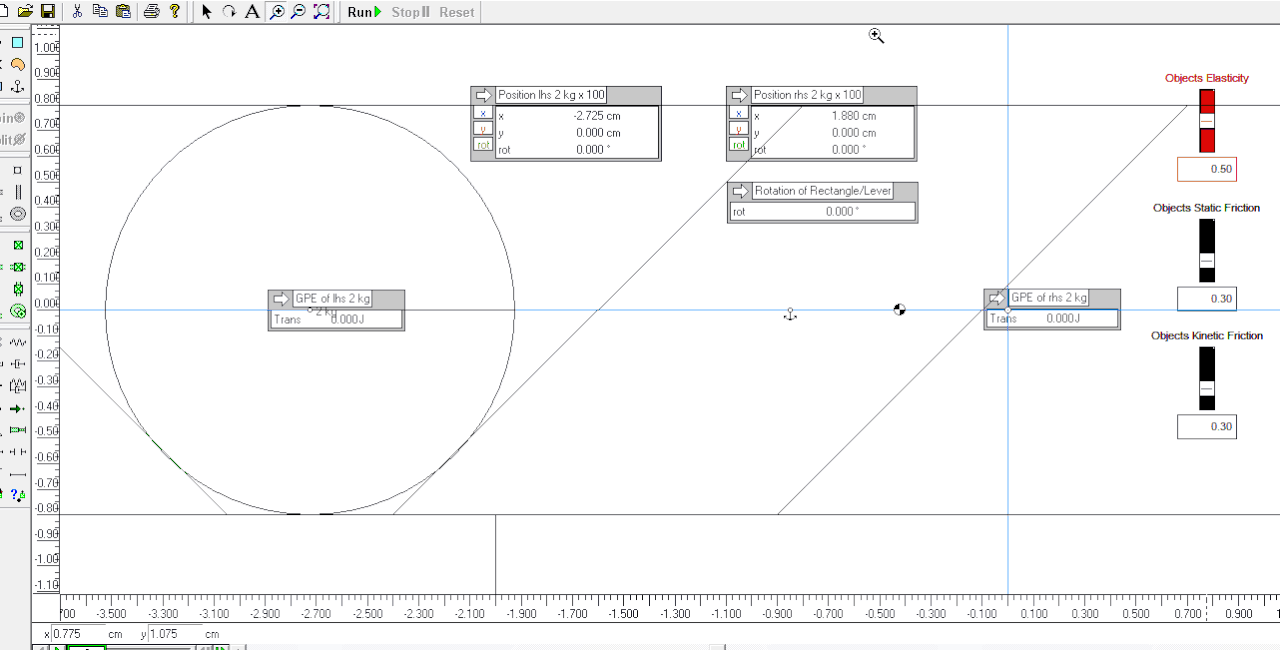Click the y coordinate field showing 1.075
The width and height of the screenshot is (1280, 650).
[x=175, y=634]
